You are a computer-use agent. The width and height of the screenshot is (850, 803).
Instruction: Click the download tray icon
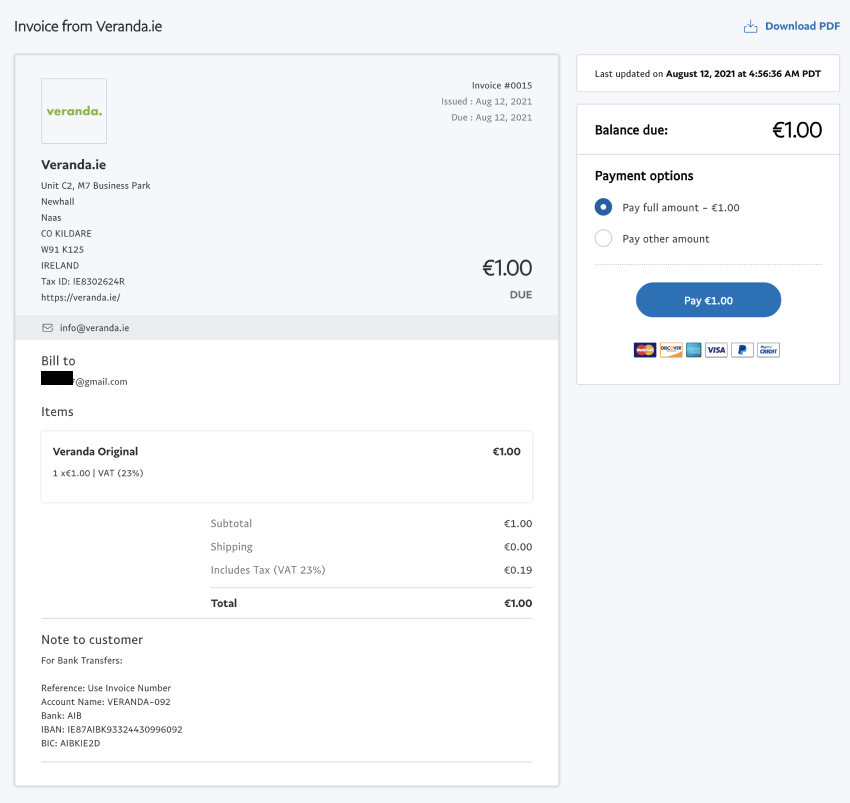tap(750, 27)
